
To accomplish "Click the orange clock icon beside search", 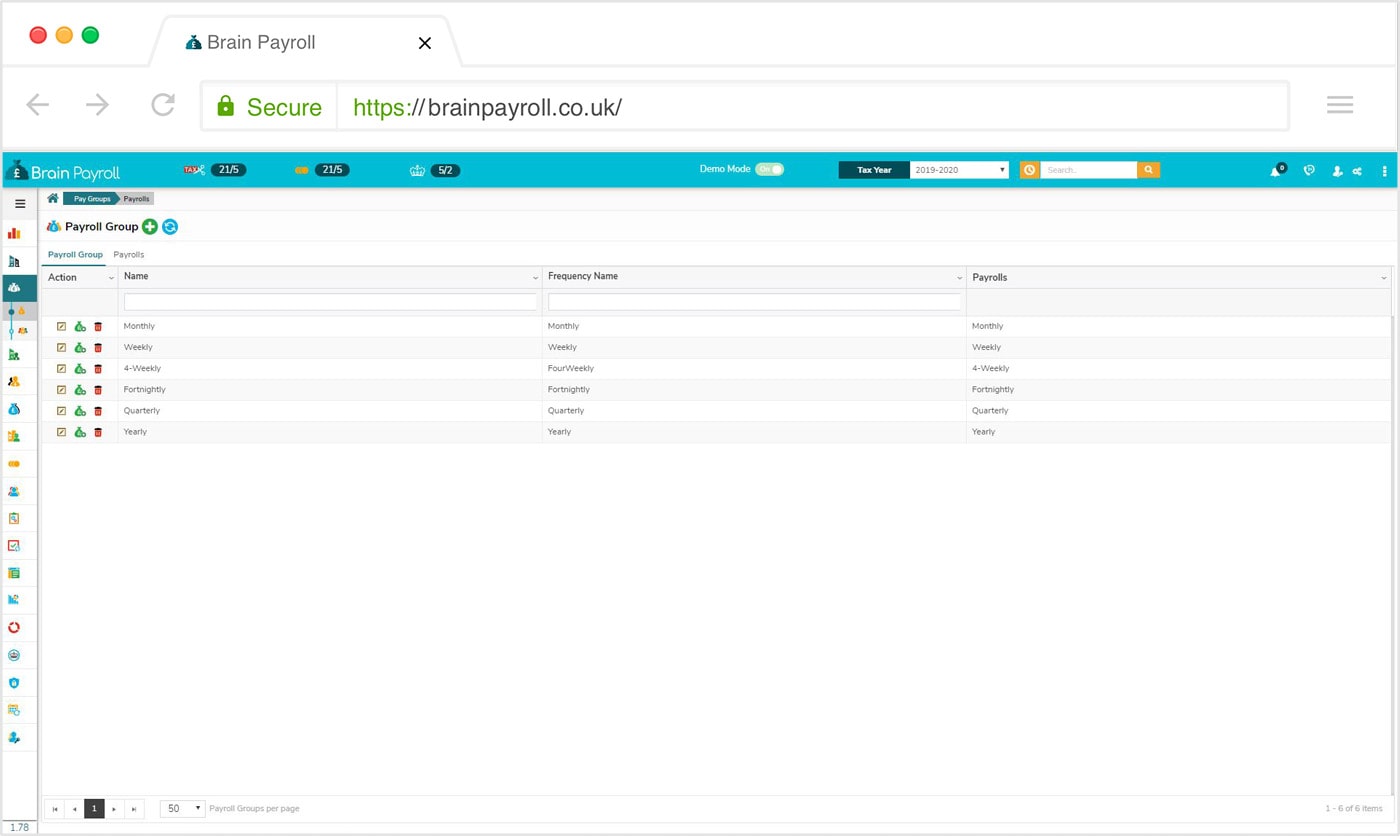I will [x=1029, y=170].
